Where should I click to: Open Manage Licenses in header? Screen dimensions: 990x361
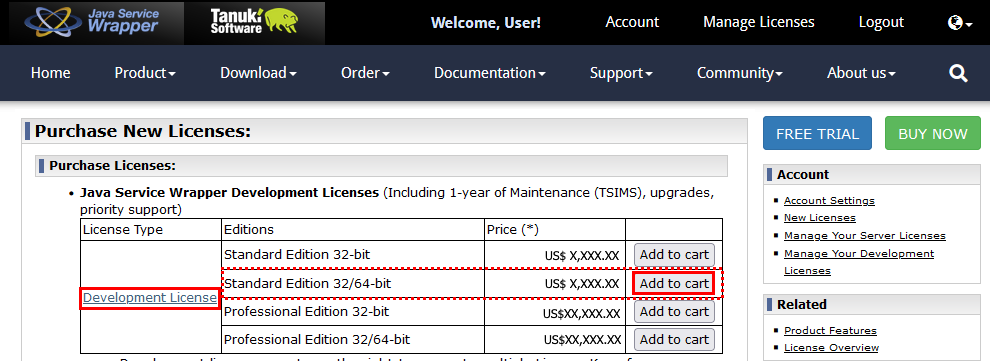tap(759, 22)
